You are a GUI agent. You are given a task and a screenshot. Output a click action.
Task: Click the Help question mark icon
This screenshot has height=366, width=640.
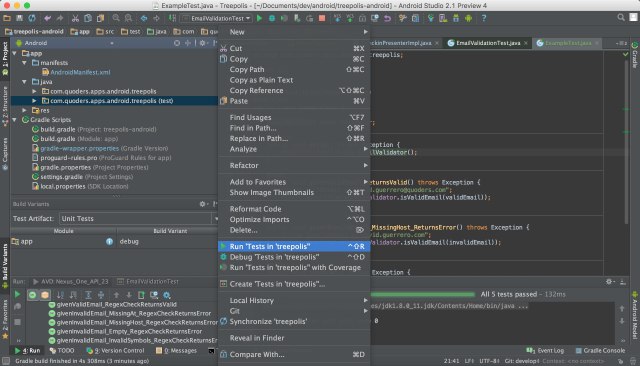click(484, 18)
